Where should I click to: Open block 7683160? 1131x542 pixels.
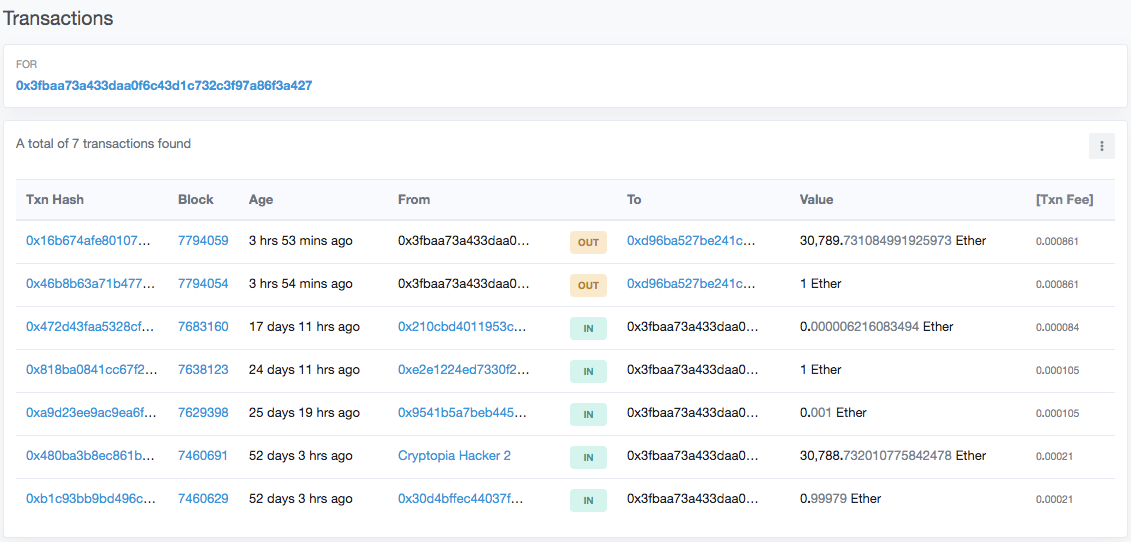coord(203,327)
